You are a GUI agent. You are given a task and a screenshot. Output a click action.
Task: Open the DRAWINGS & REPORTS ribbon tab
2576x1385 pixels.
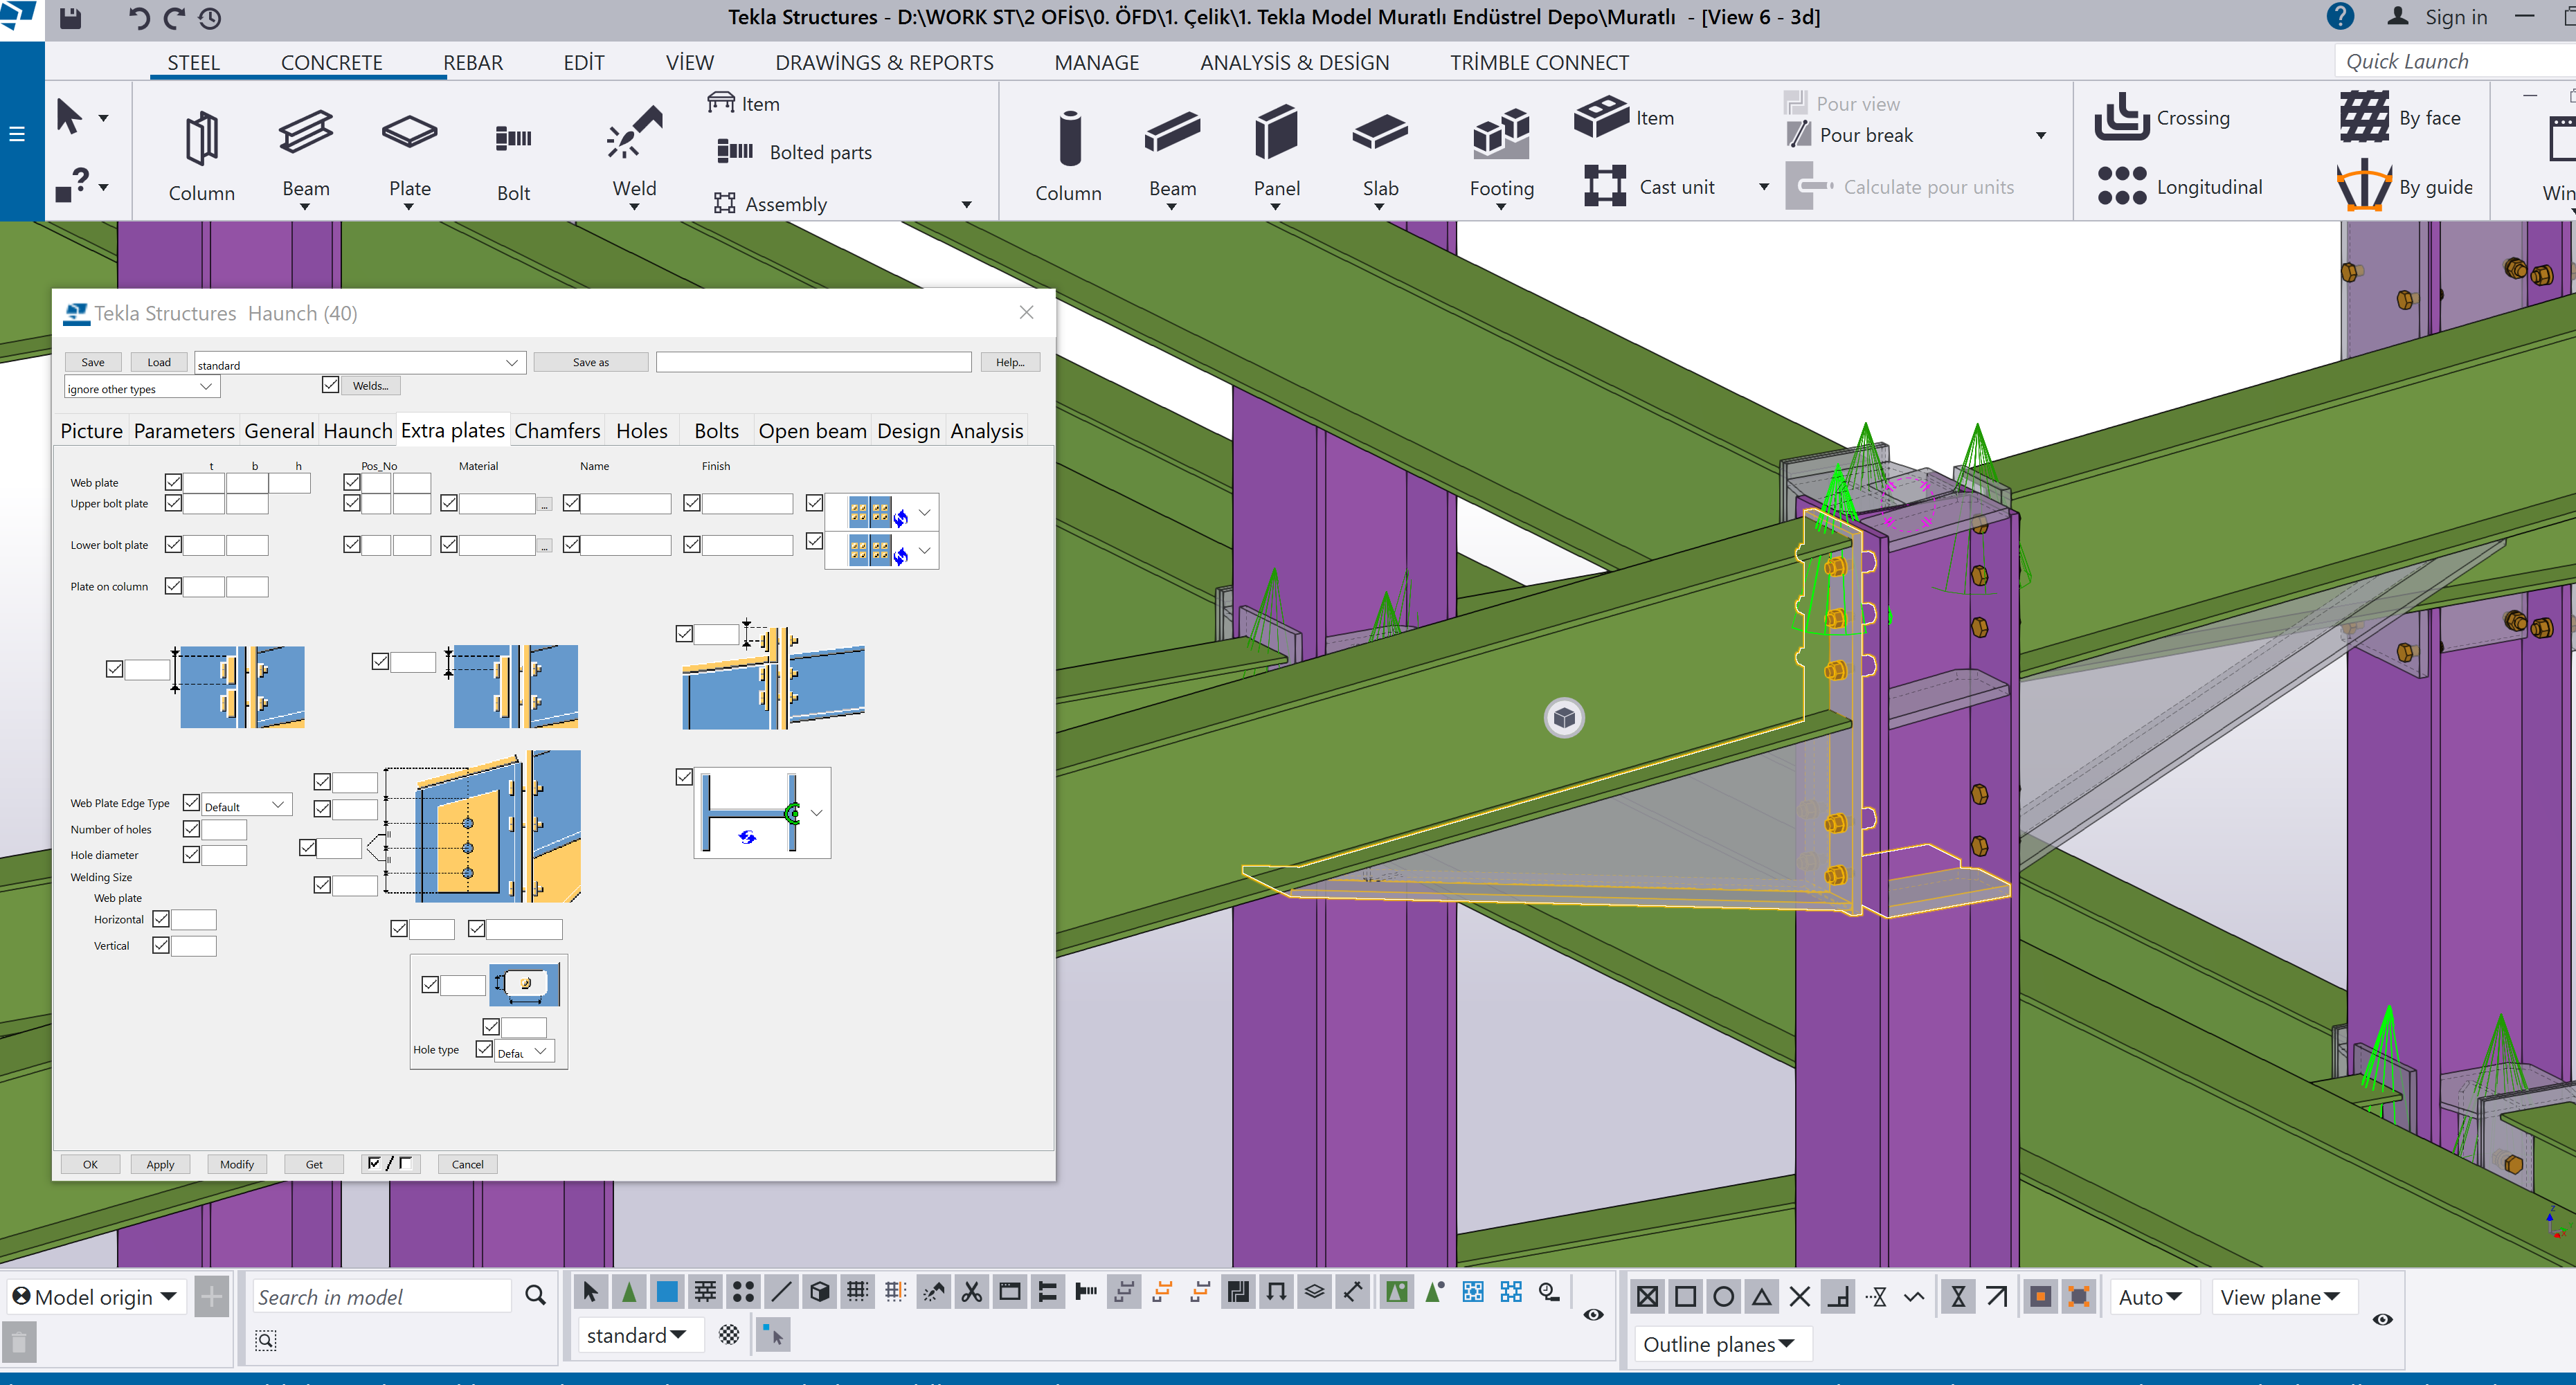[x=884, y=62]
